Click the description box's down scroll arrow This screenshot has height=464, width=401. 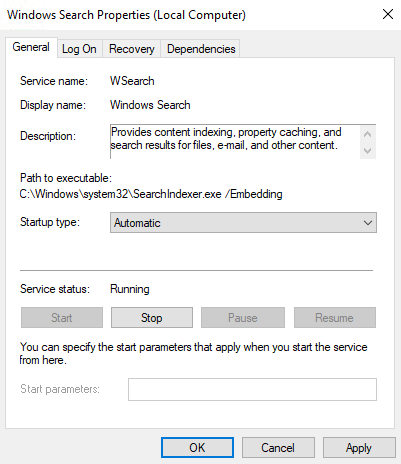pyautogui.click(x=368, y=150)
